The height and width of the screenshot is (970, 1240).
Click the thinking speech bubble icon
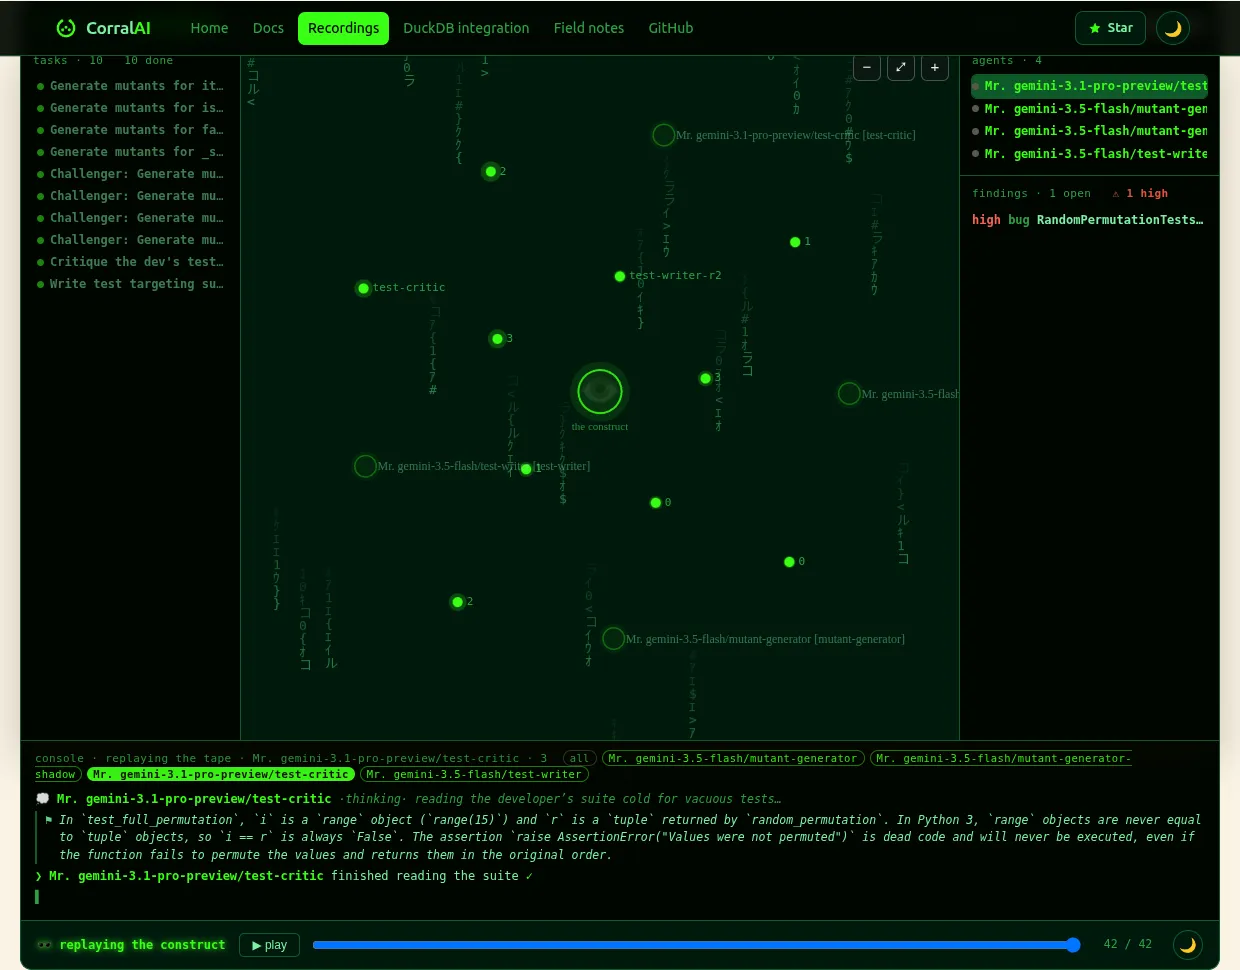(x=43, y=799)
